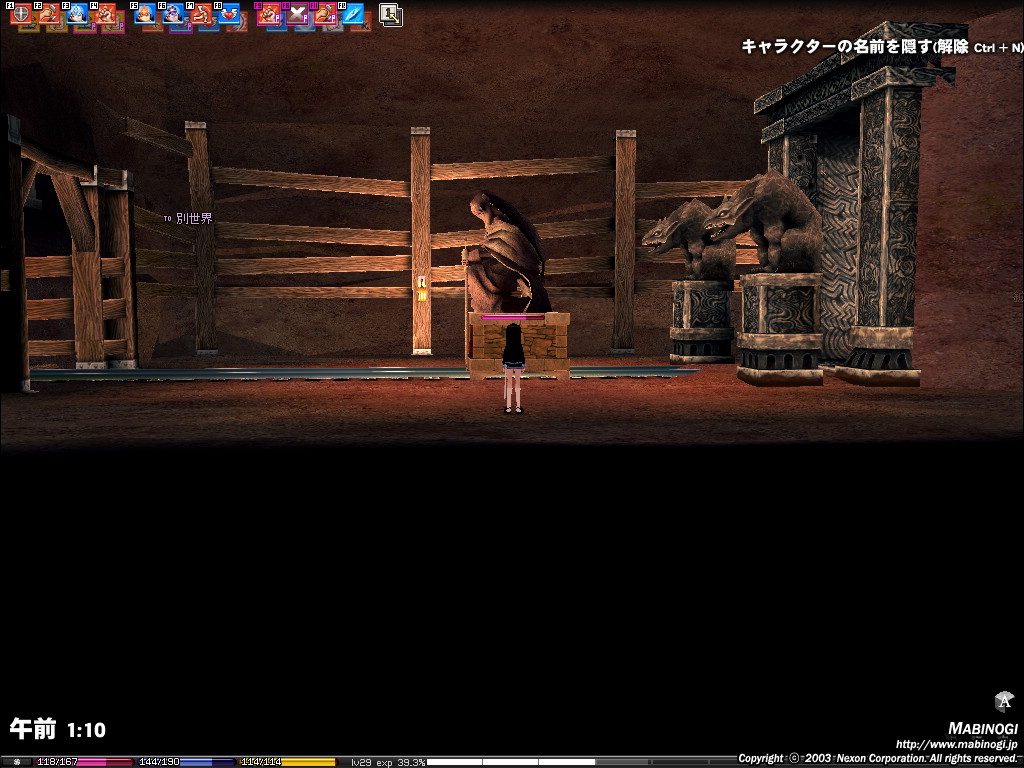
Task: Click the '午前 1:10' game clock
Action: [57, 729]
